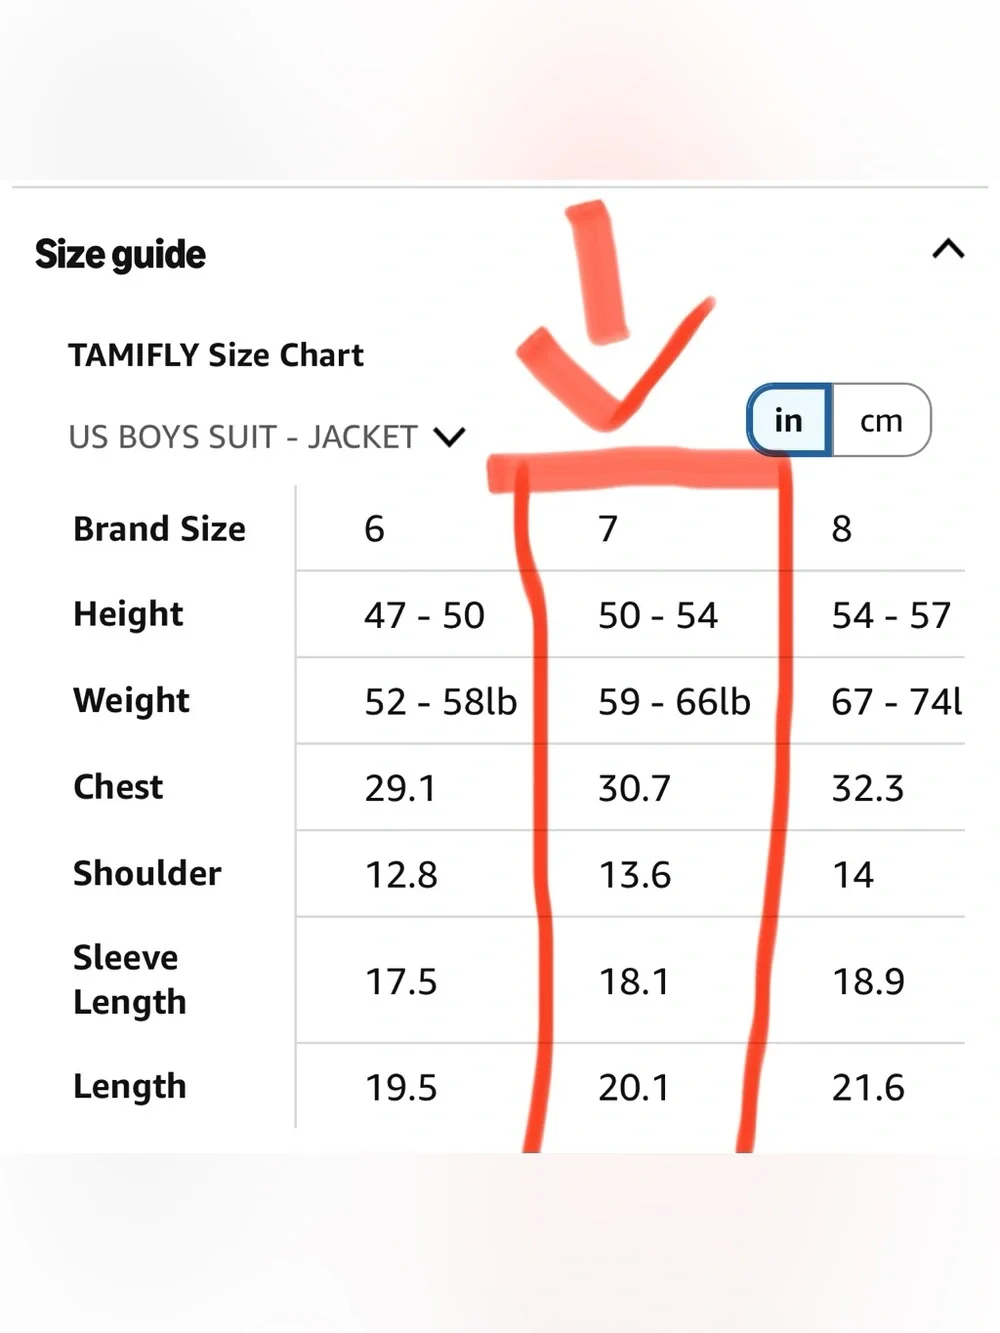Click the Height row label
1000x1333 pixels.
[128, 614]
